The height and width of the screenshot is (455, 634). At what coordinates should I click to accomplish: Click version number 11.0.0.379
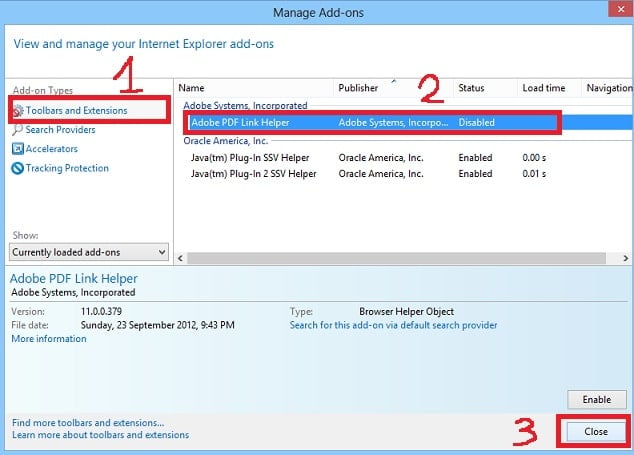tap(101, 311)
